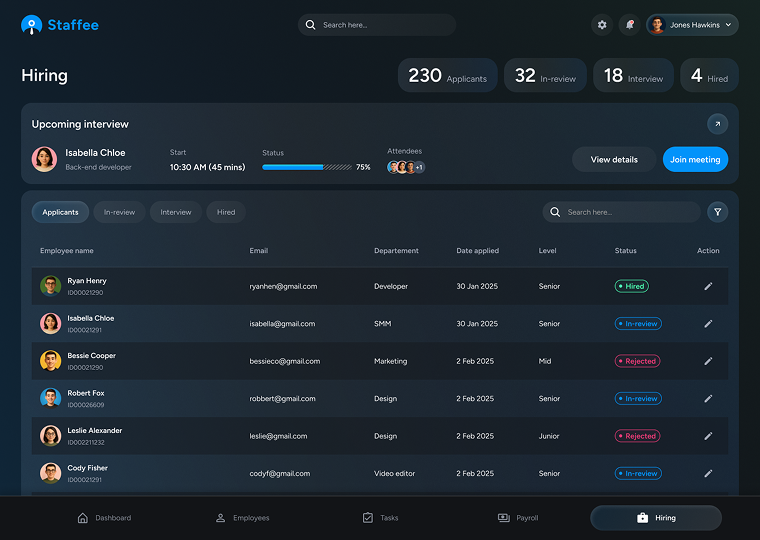Go to Tasks in bottom navigation

(380, 518)
